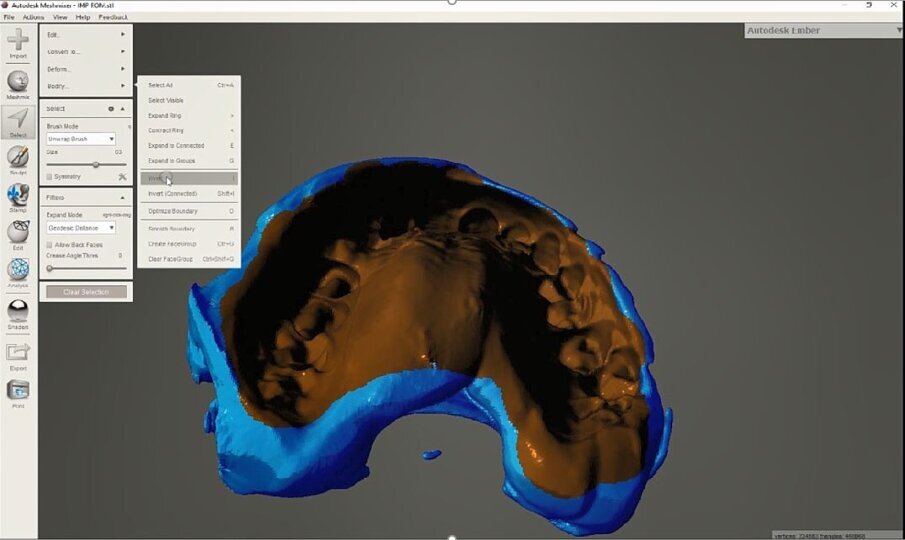Click the Clear Selection button

[86, 292]
